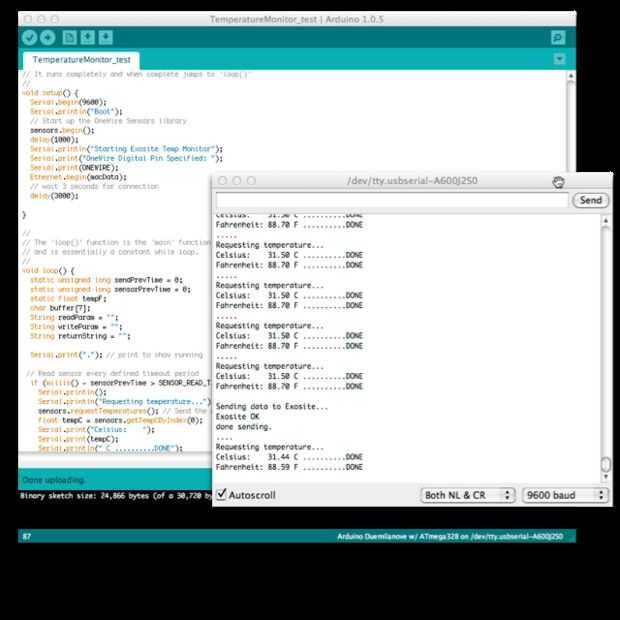Click the Fahrenheit 88.59 F output line
Screen dimensions: 620x620
[x=289, y=467]
